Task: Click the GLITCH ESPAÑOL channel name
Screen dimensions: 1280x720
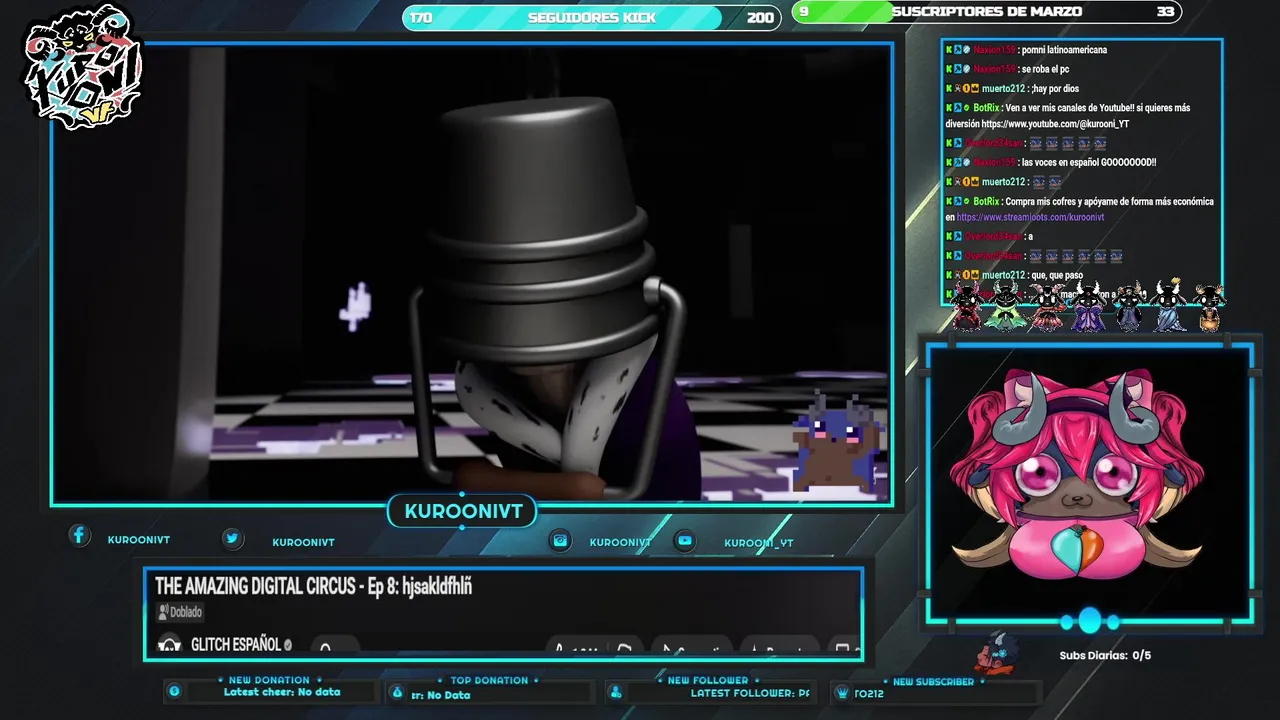Action: tap(236, 646)
